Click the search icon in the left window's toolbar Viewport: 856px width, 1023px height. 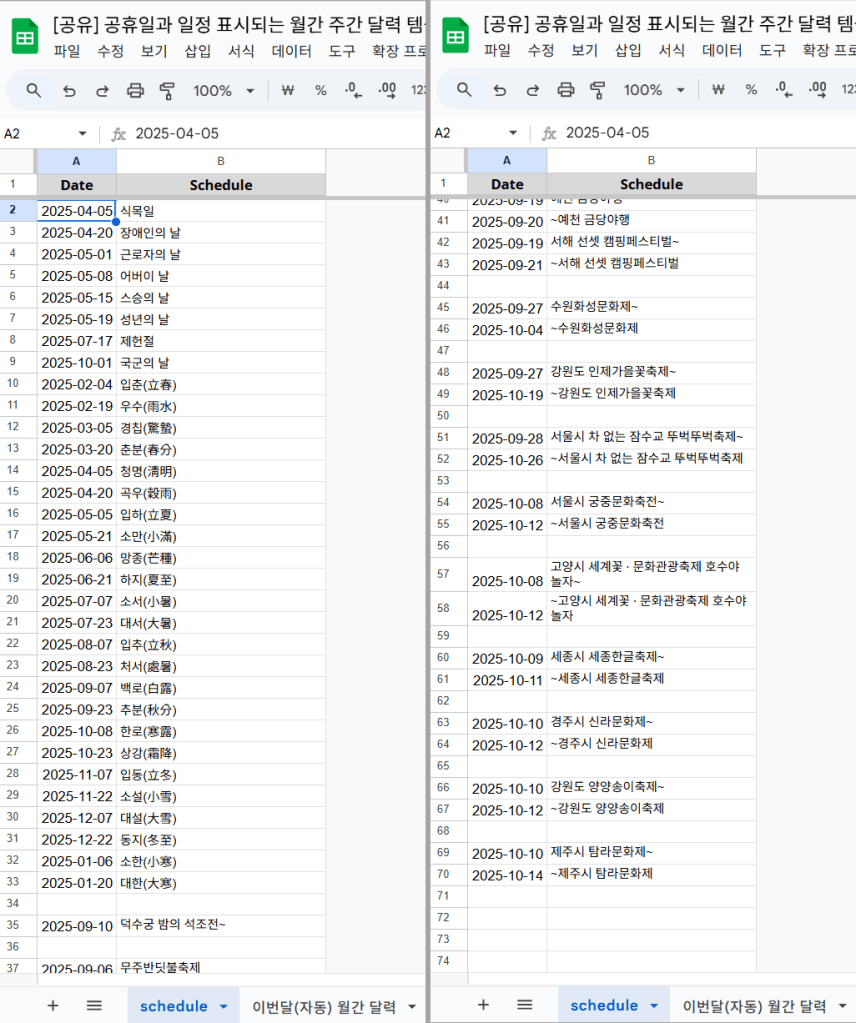(x=34, y=91)
